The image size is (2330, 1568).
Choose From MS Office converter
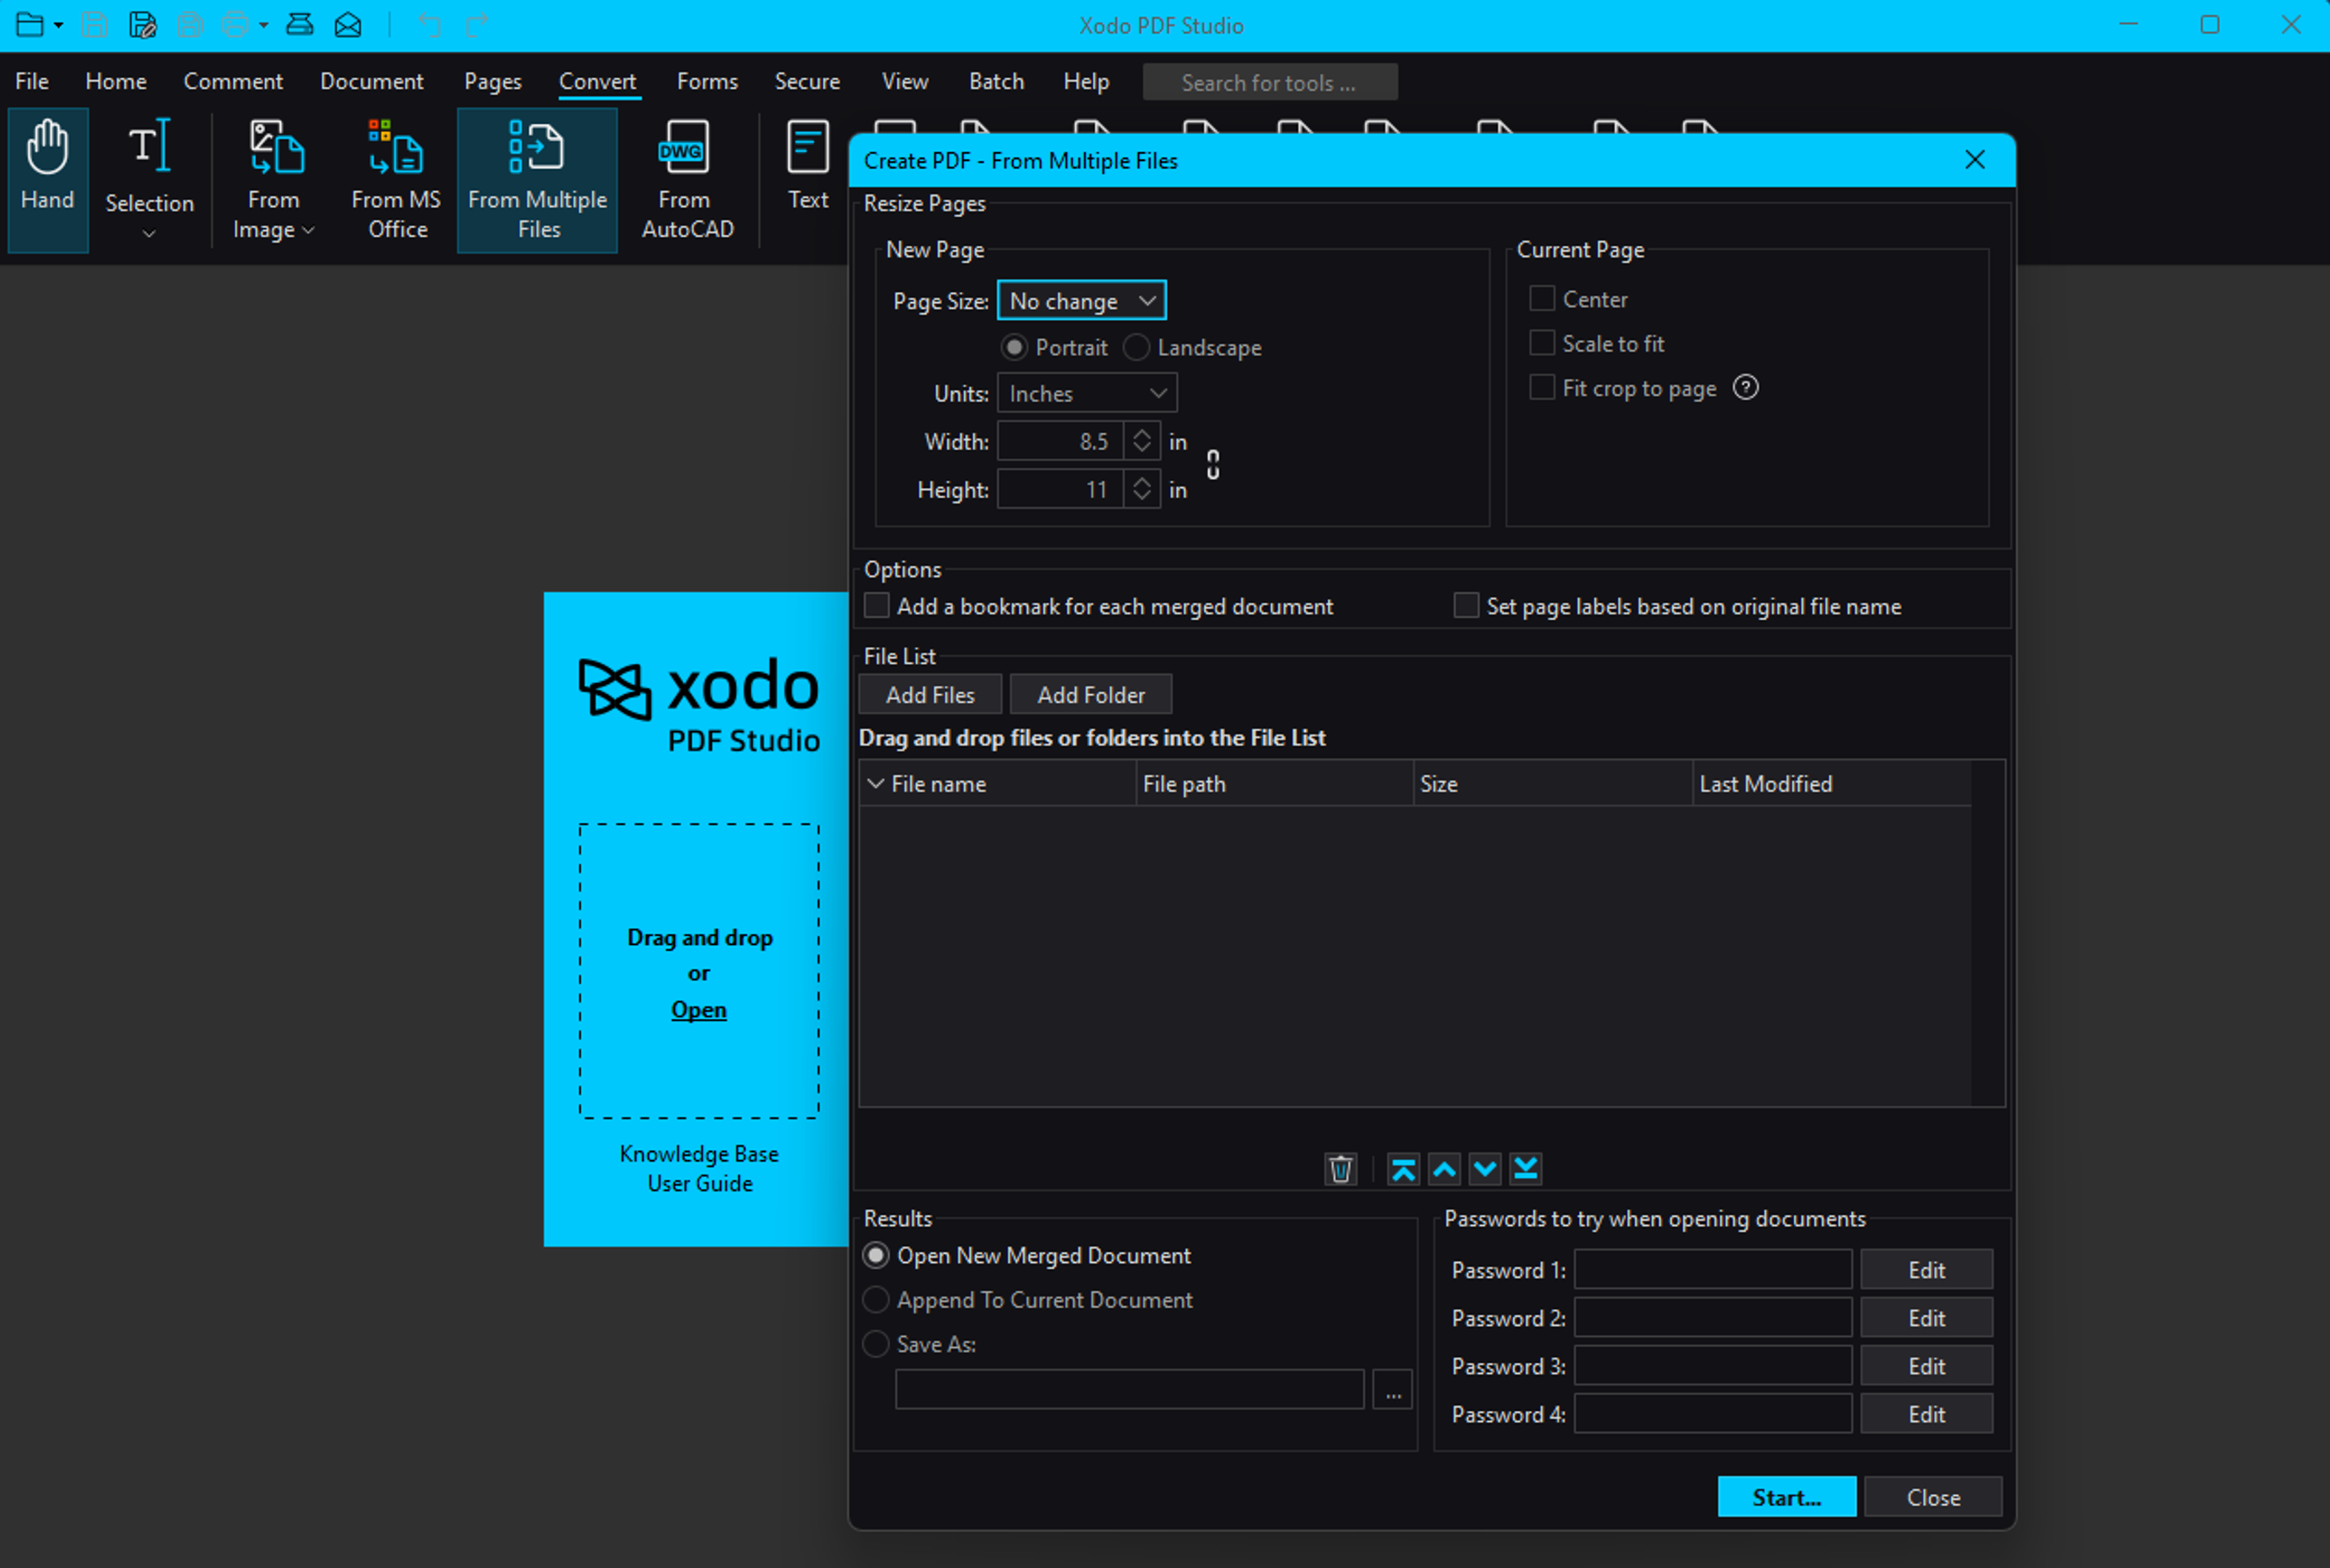(396, 180)
